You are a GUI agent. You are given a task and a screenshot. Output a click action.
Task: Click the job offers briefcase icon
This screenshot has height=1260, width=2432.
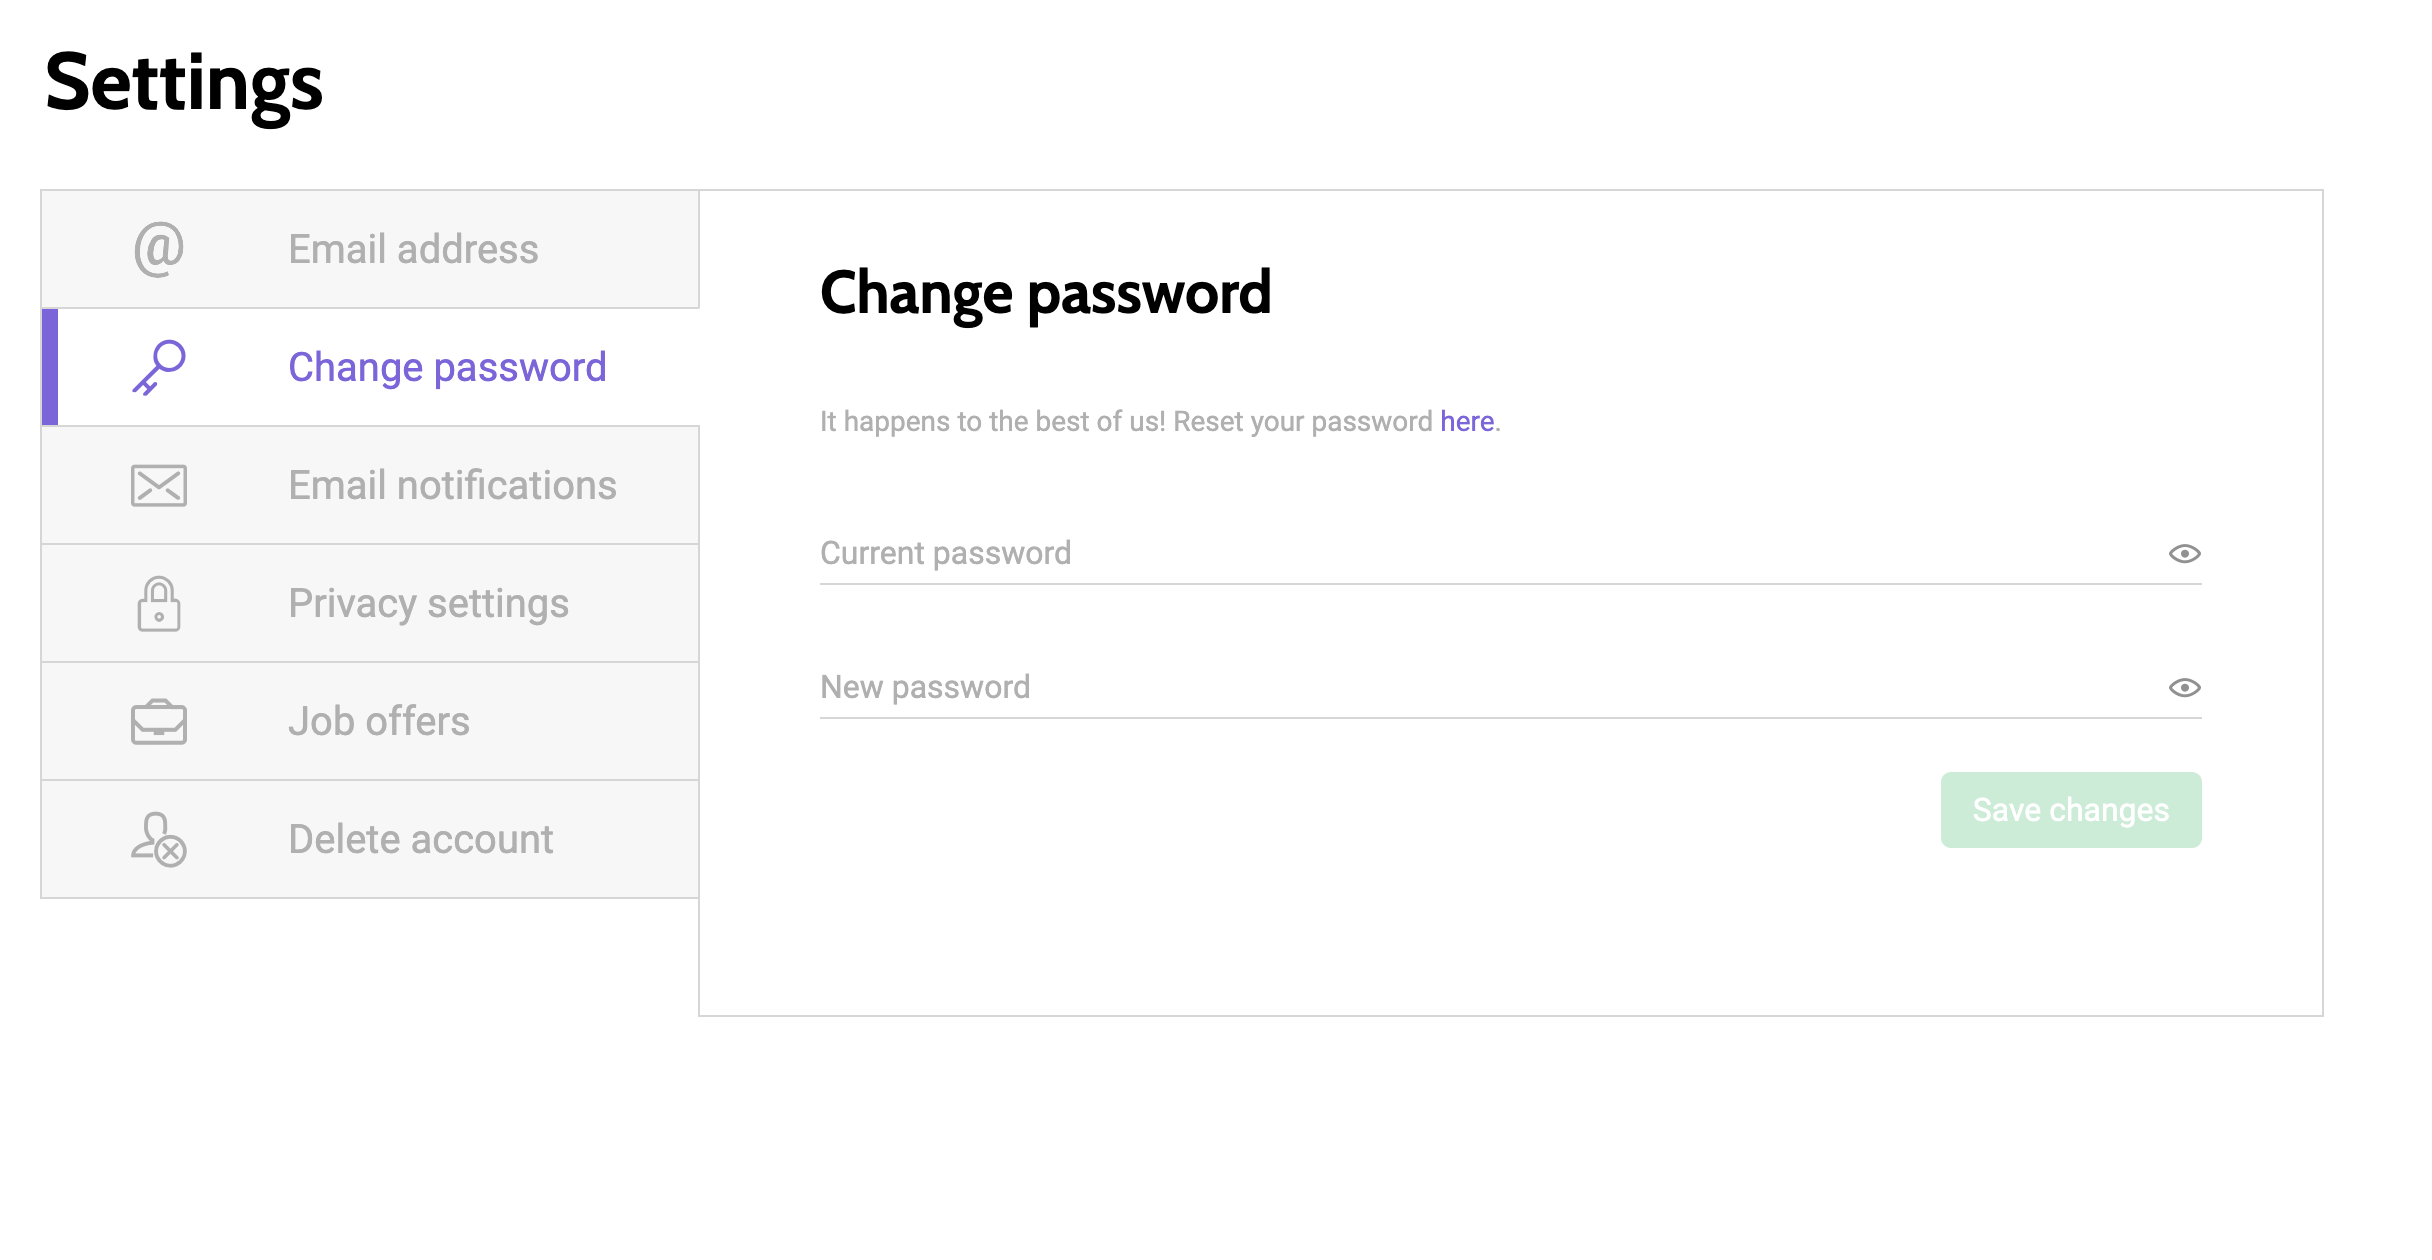click(157, 720)
